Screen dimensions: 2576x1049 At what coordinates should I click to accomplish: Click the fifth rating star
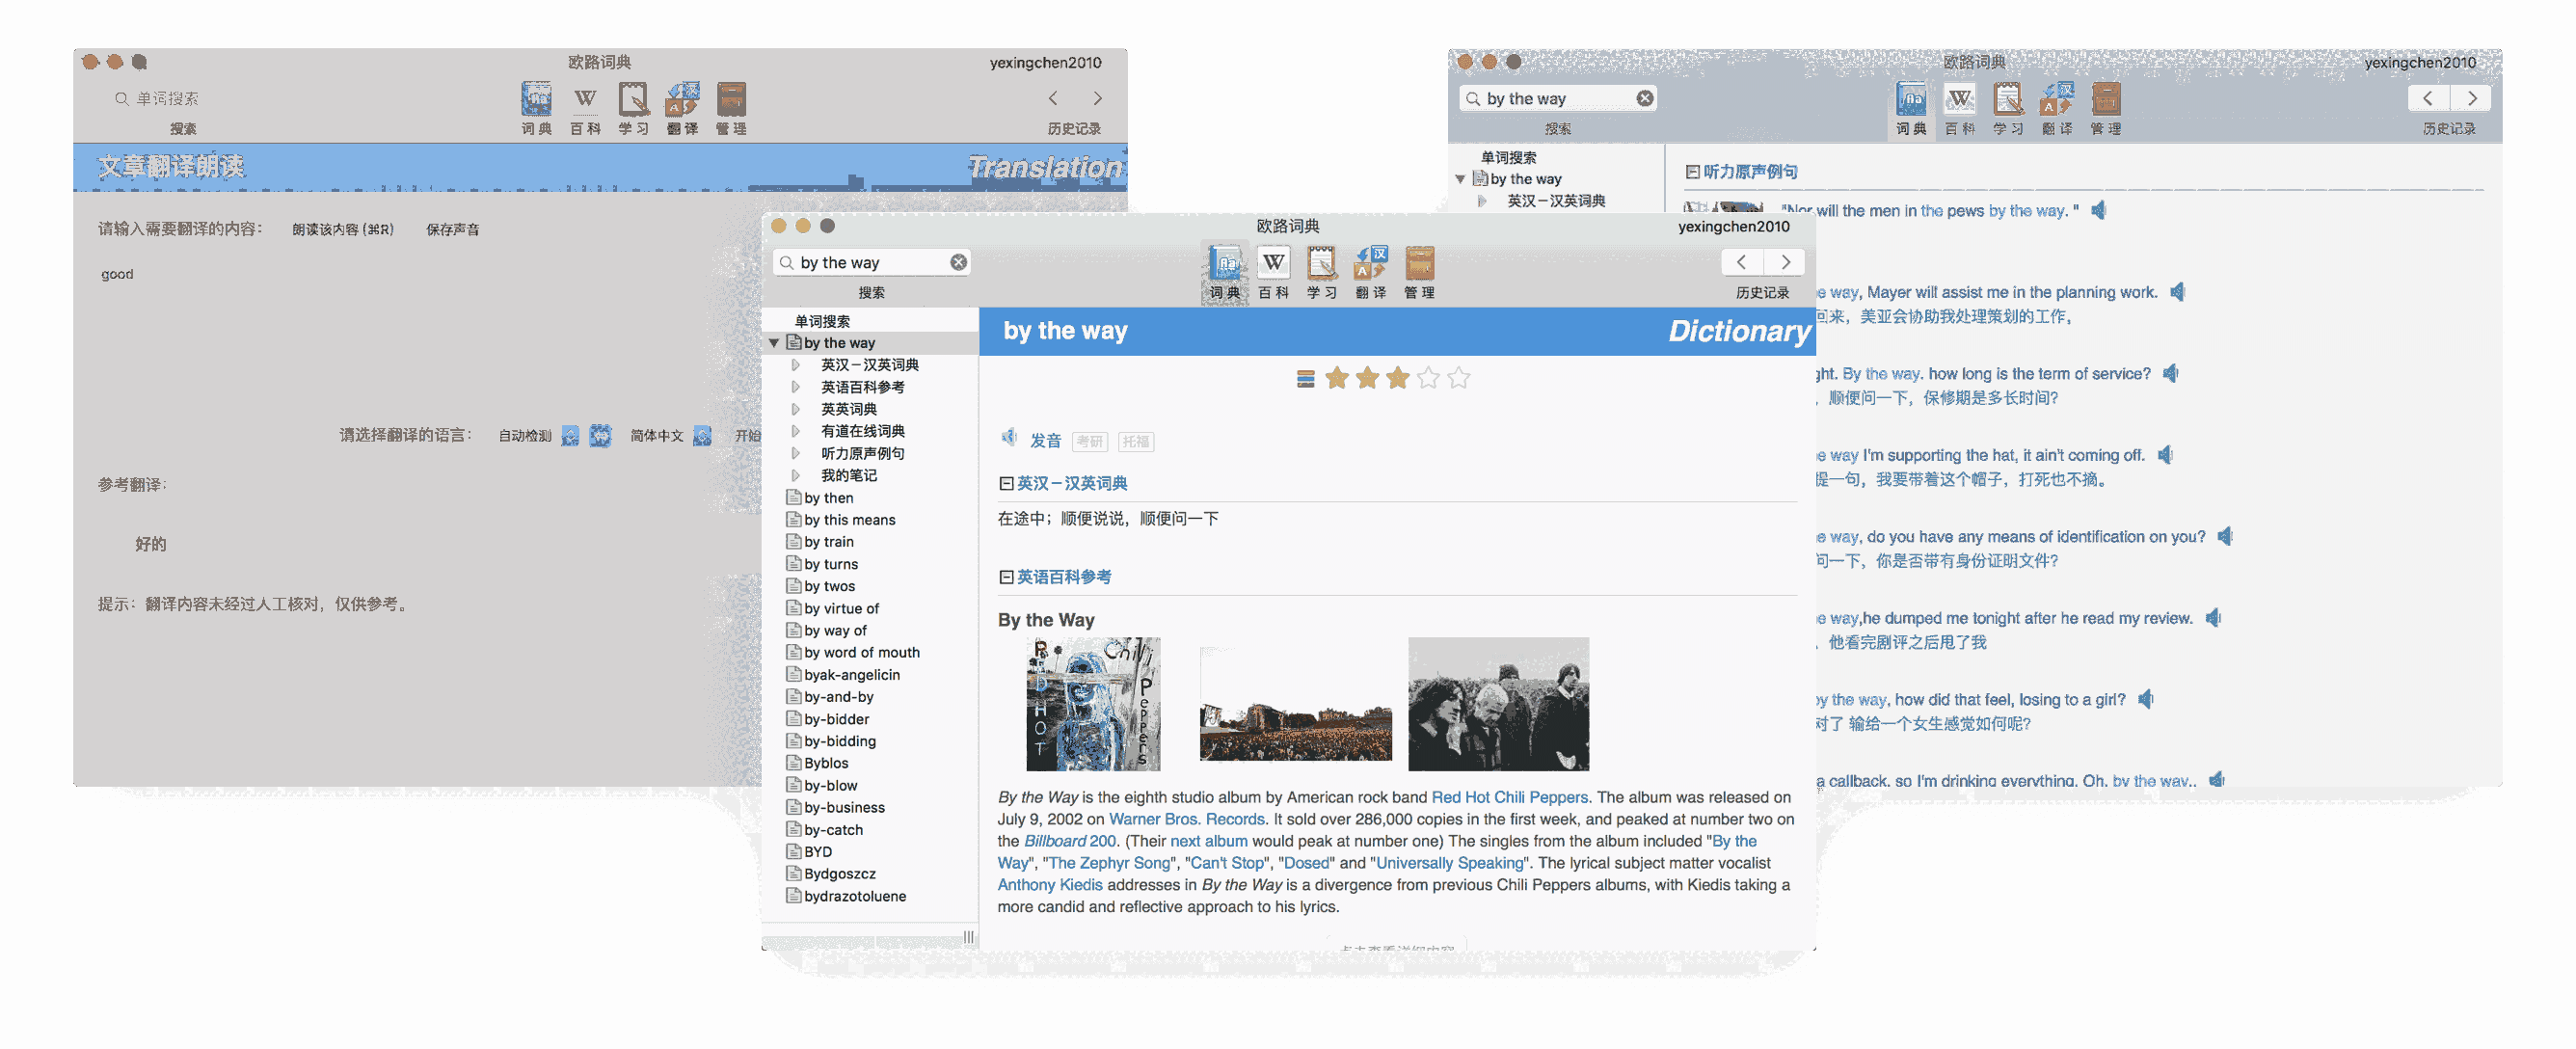pos(1460,378)
